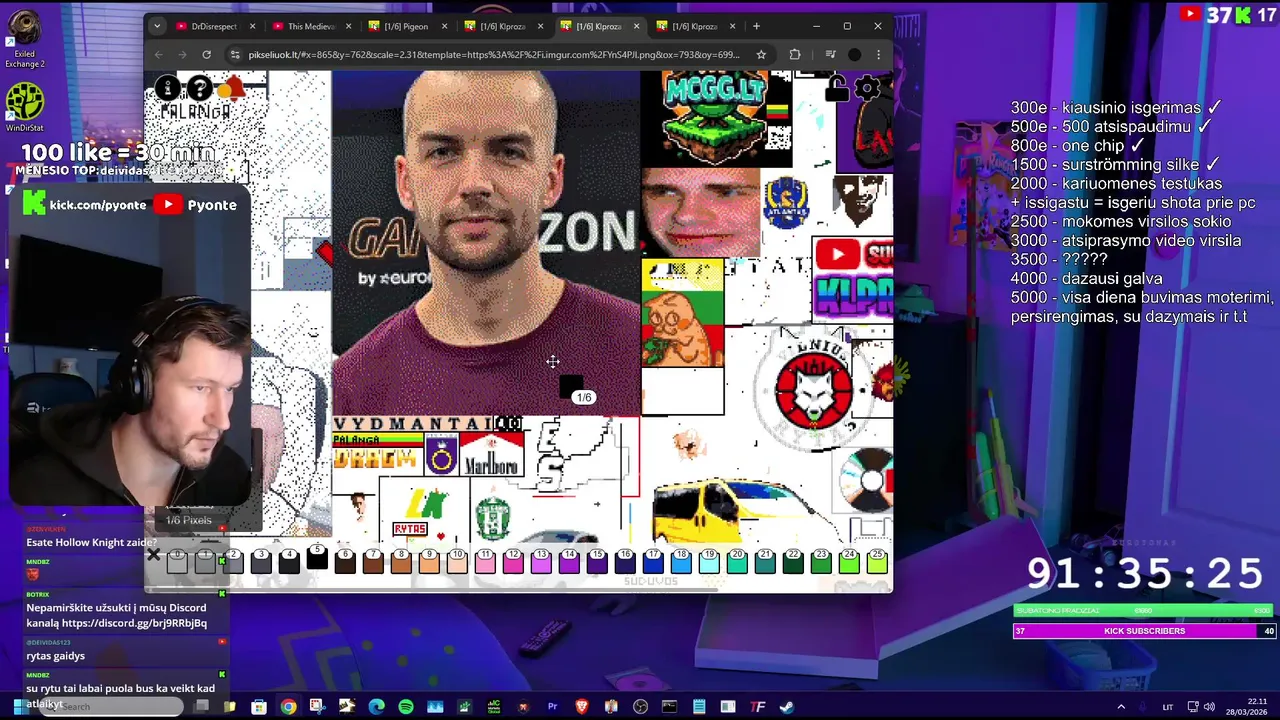Open a new browser tab
Viewport: 1280px width, 720px height.
756,26
